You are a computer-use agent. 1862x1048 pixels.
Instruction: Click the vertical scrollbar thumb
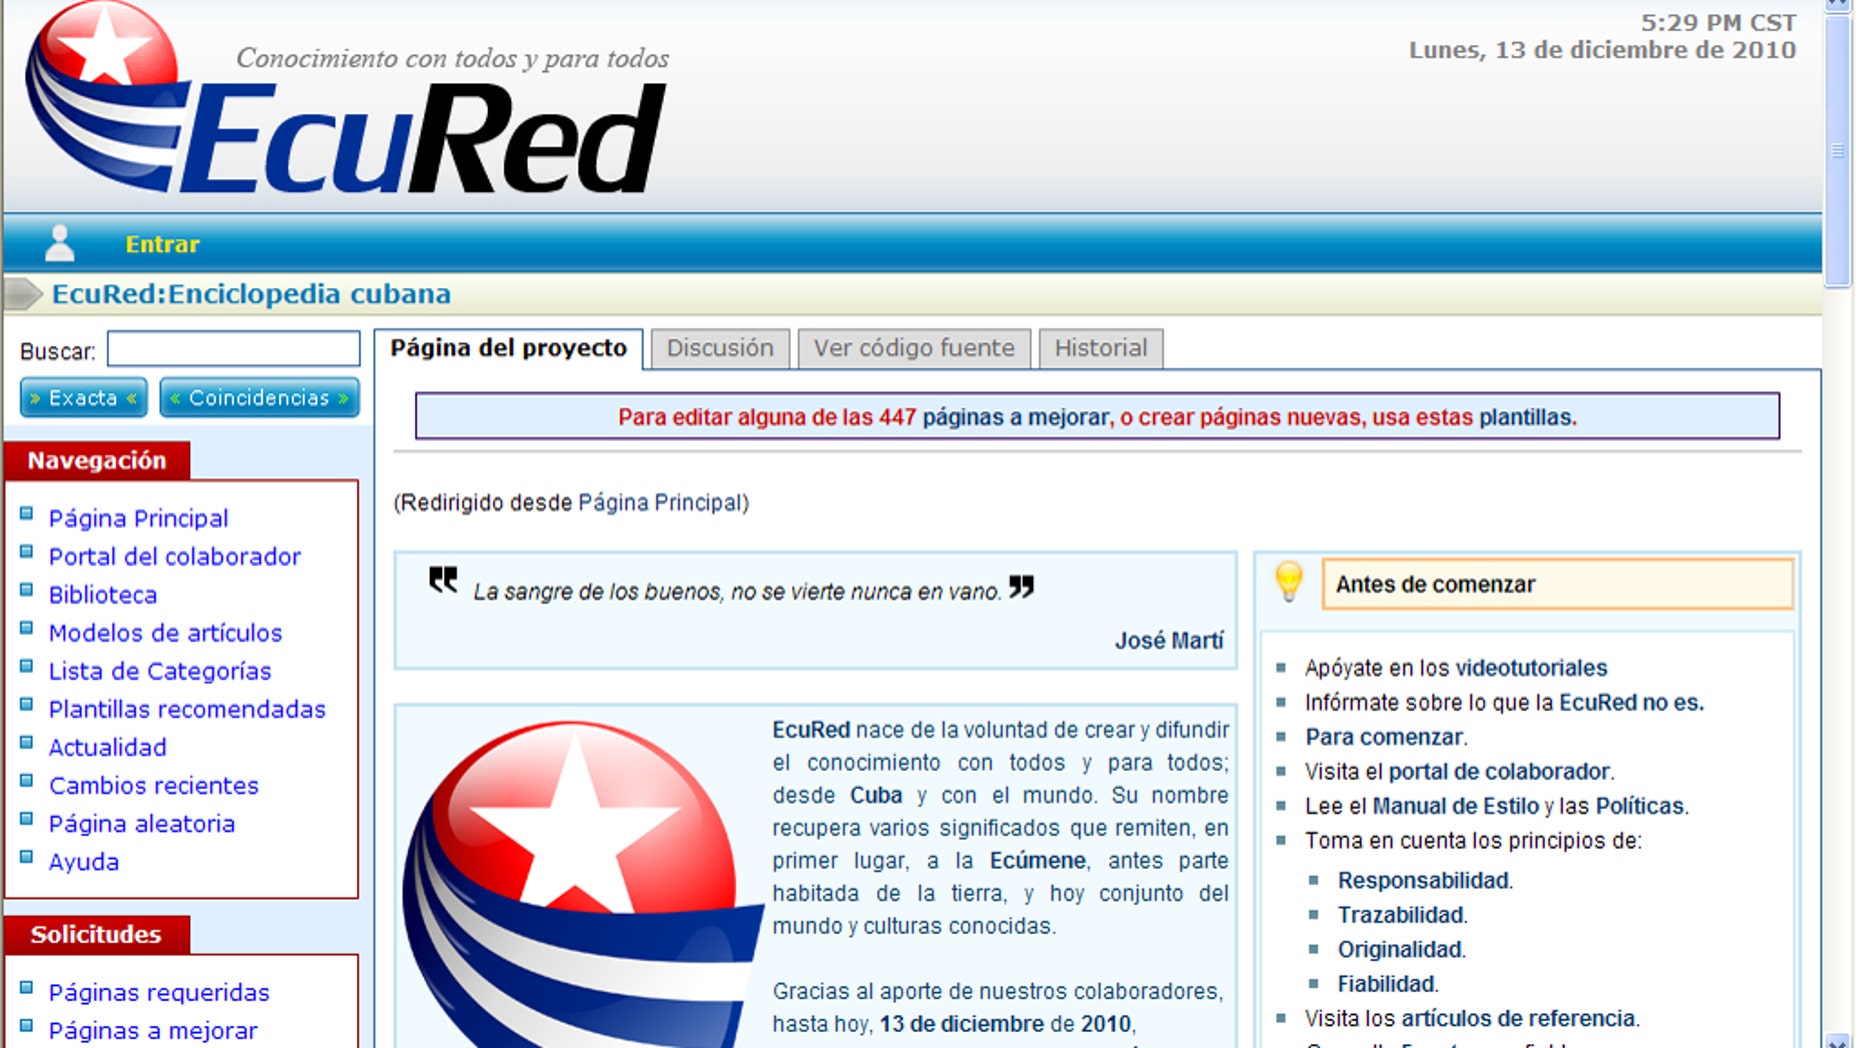tap(1837, 150)
